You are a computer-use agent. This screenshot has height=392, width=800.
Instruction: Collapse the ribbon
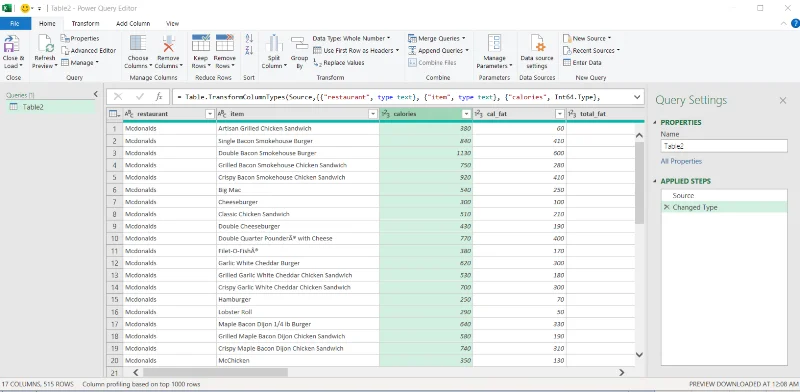[x=784, y=23]
